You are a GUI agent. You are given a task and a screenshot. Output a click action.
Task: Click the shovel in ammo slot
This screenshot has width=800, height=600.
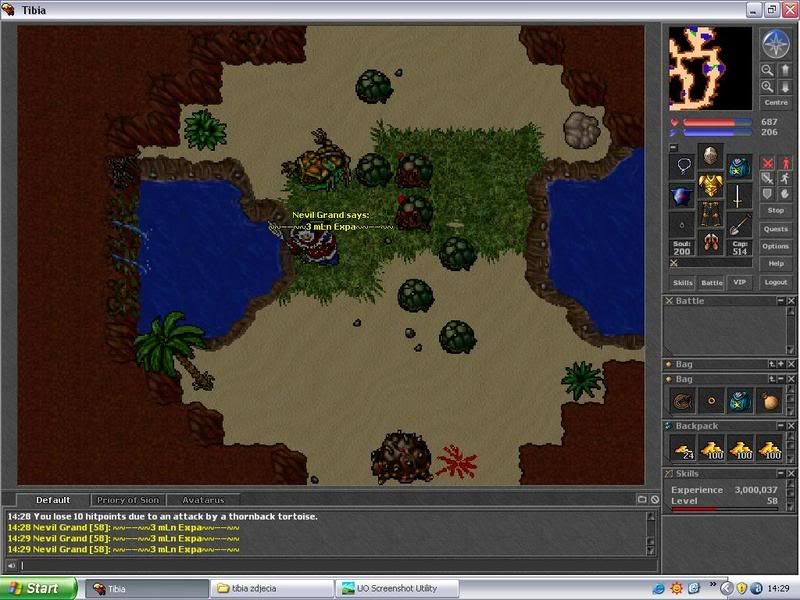[x=739, y=225]
